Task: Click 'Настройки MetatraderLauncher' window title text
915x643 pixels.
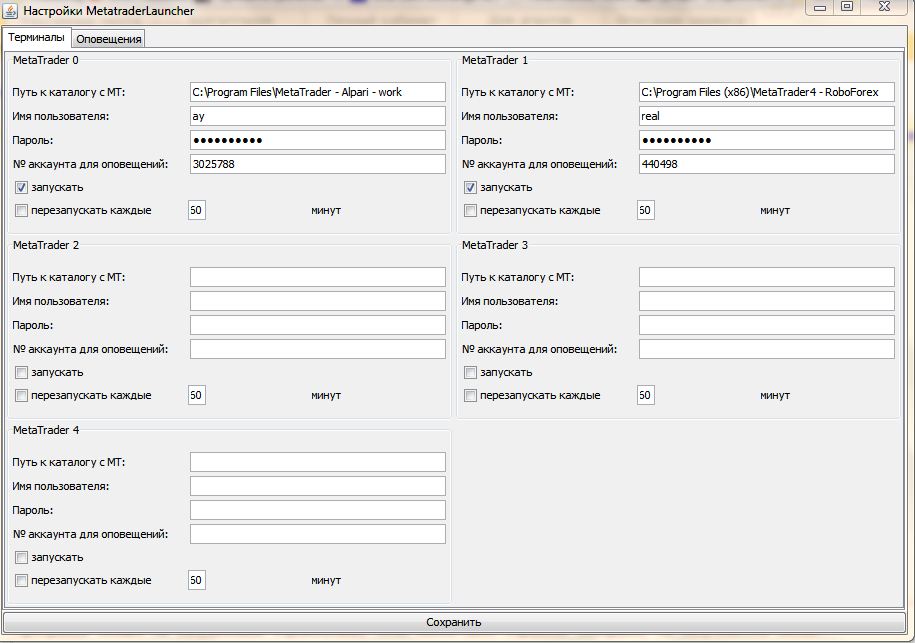Action: [109, 11]
